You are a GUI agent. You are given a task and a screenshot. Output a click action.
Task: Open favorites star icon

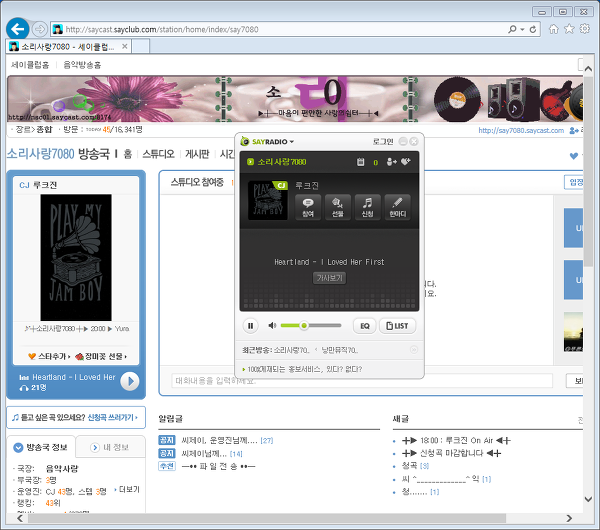[x=569, y=29]
